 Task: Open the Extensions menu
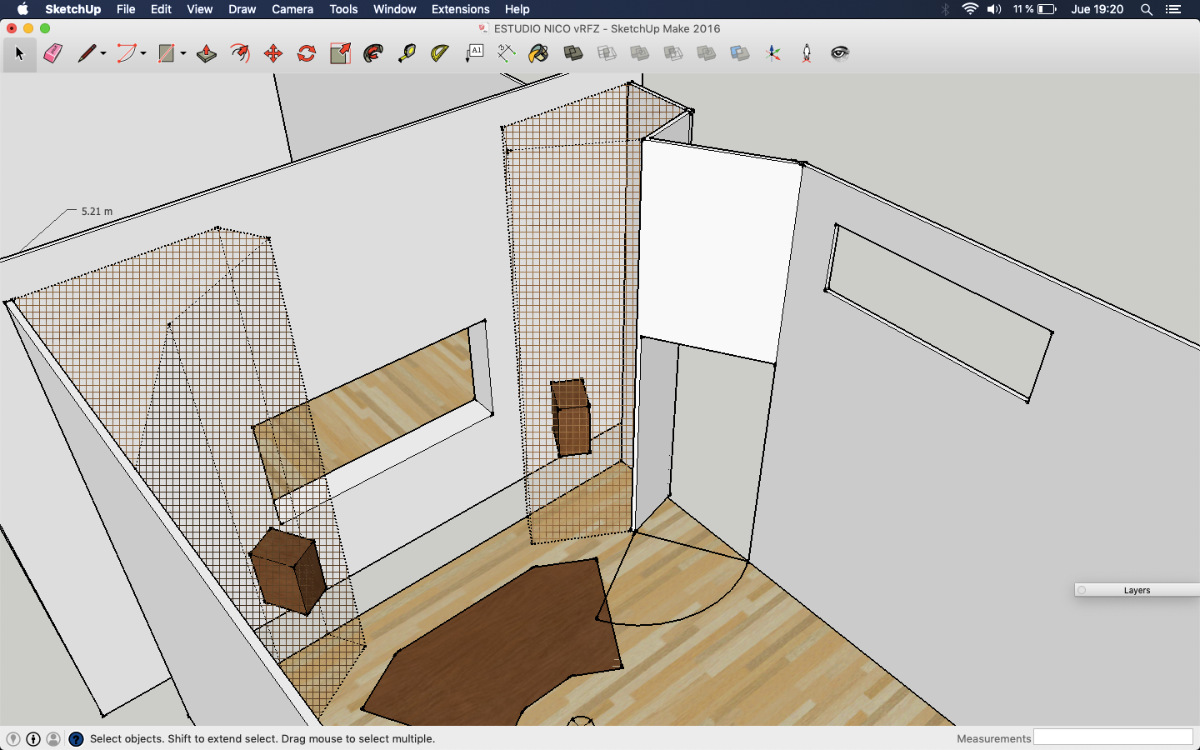[460, 9]
